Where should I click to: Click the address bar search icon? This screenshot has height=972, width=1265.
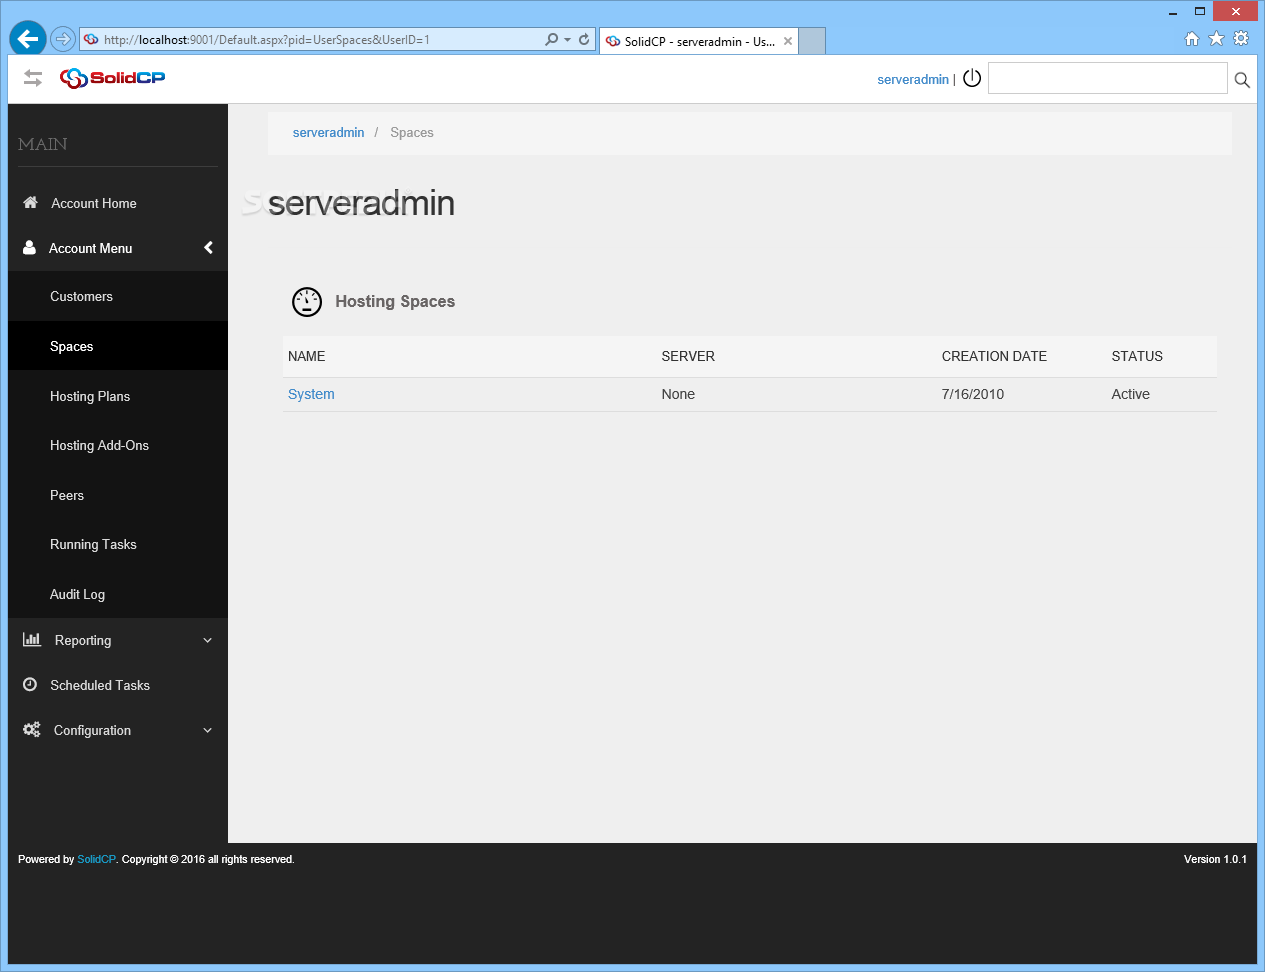[x=552, y=40]
